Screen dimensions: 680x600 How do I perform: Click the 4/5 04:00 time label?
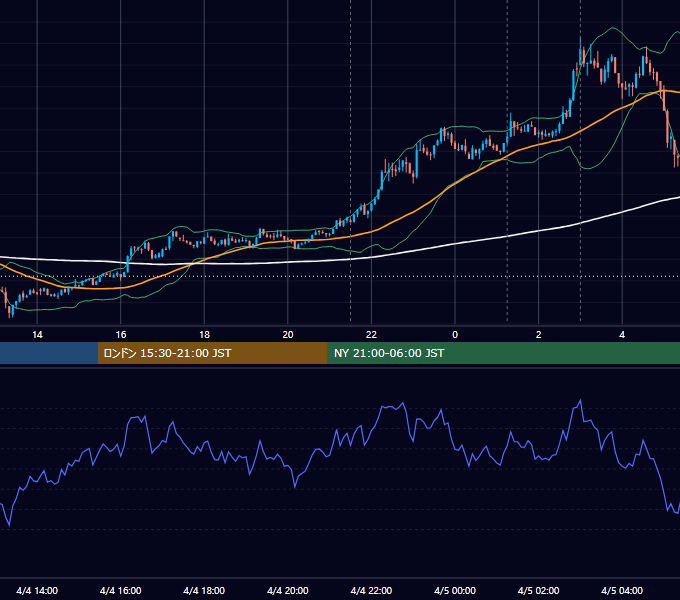[x=622, y=590]
